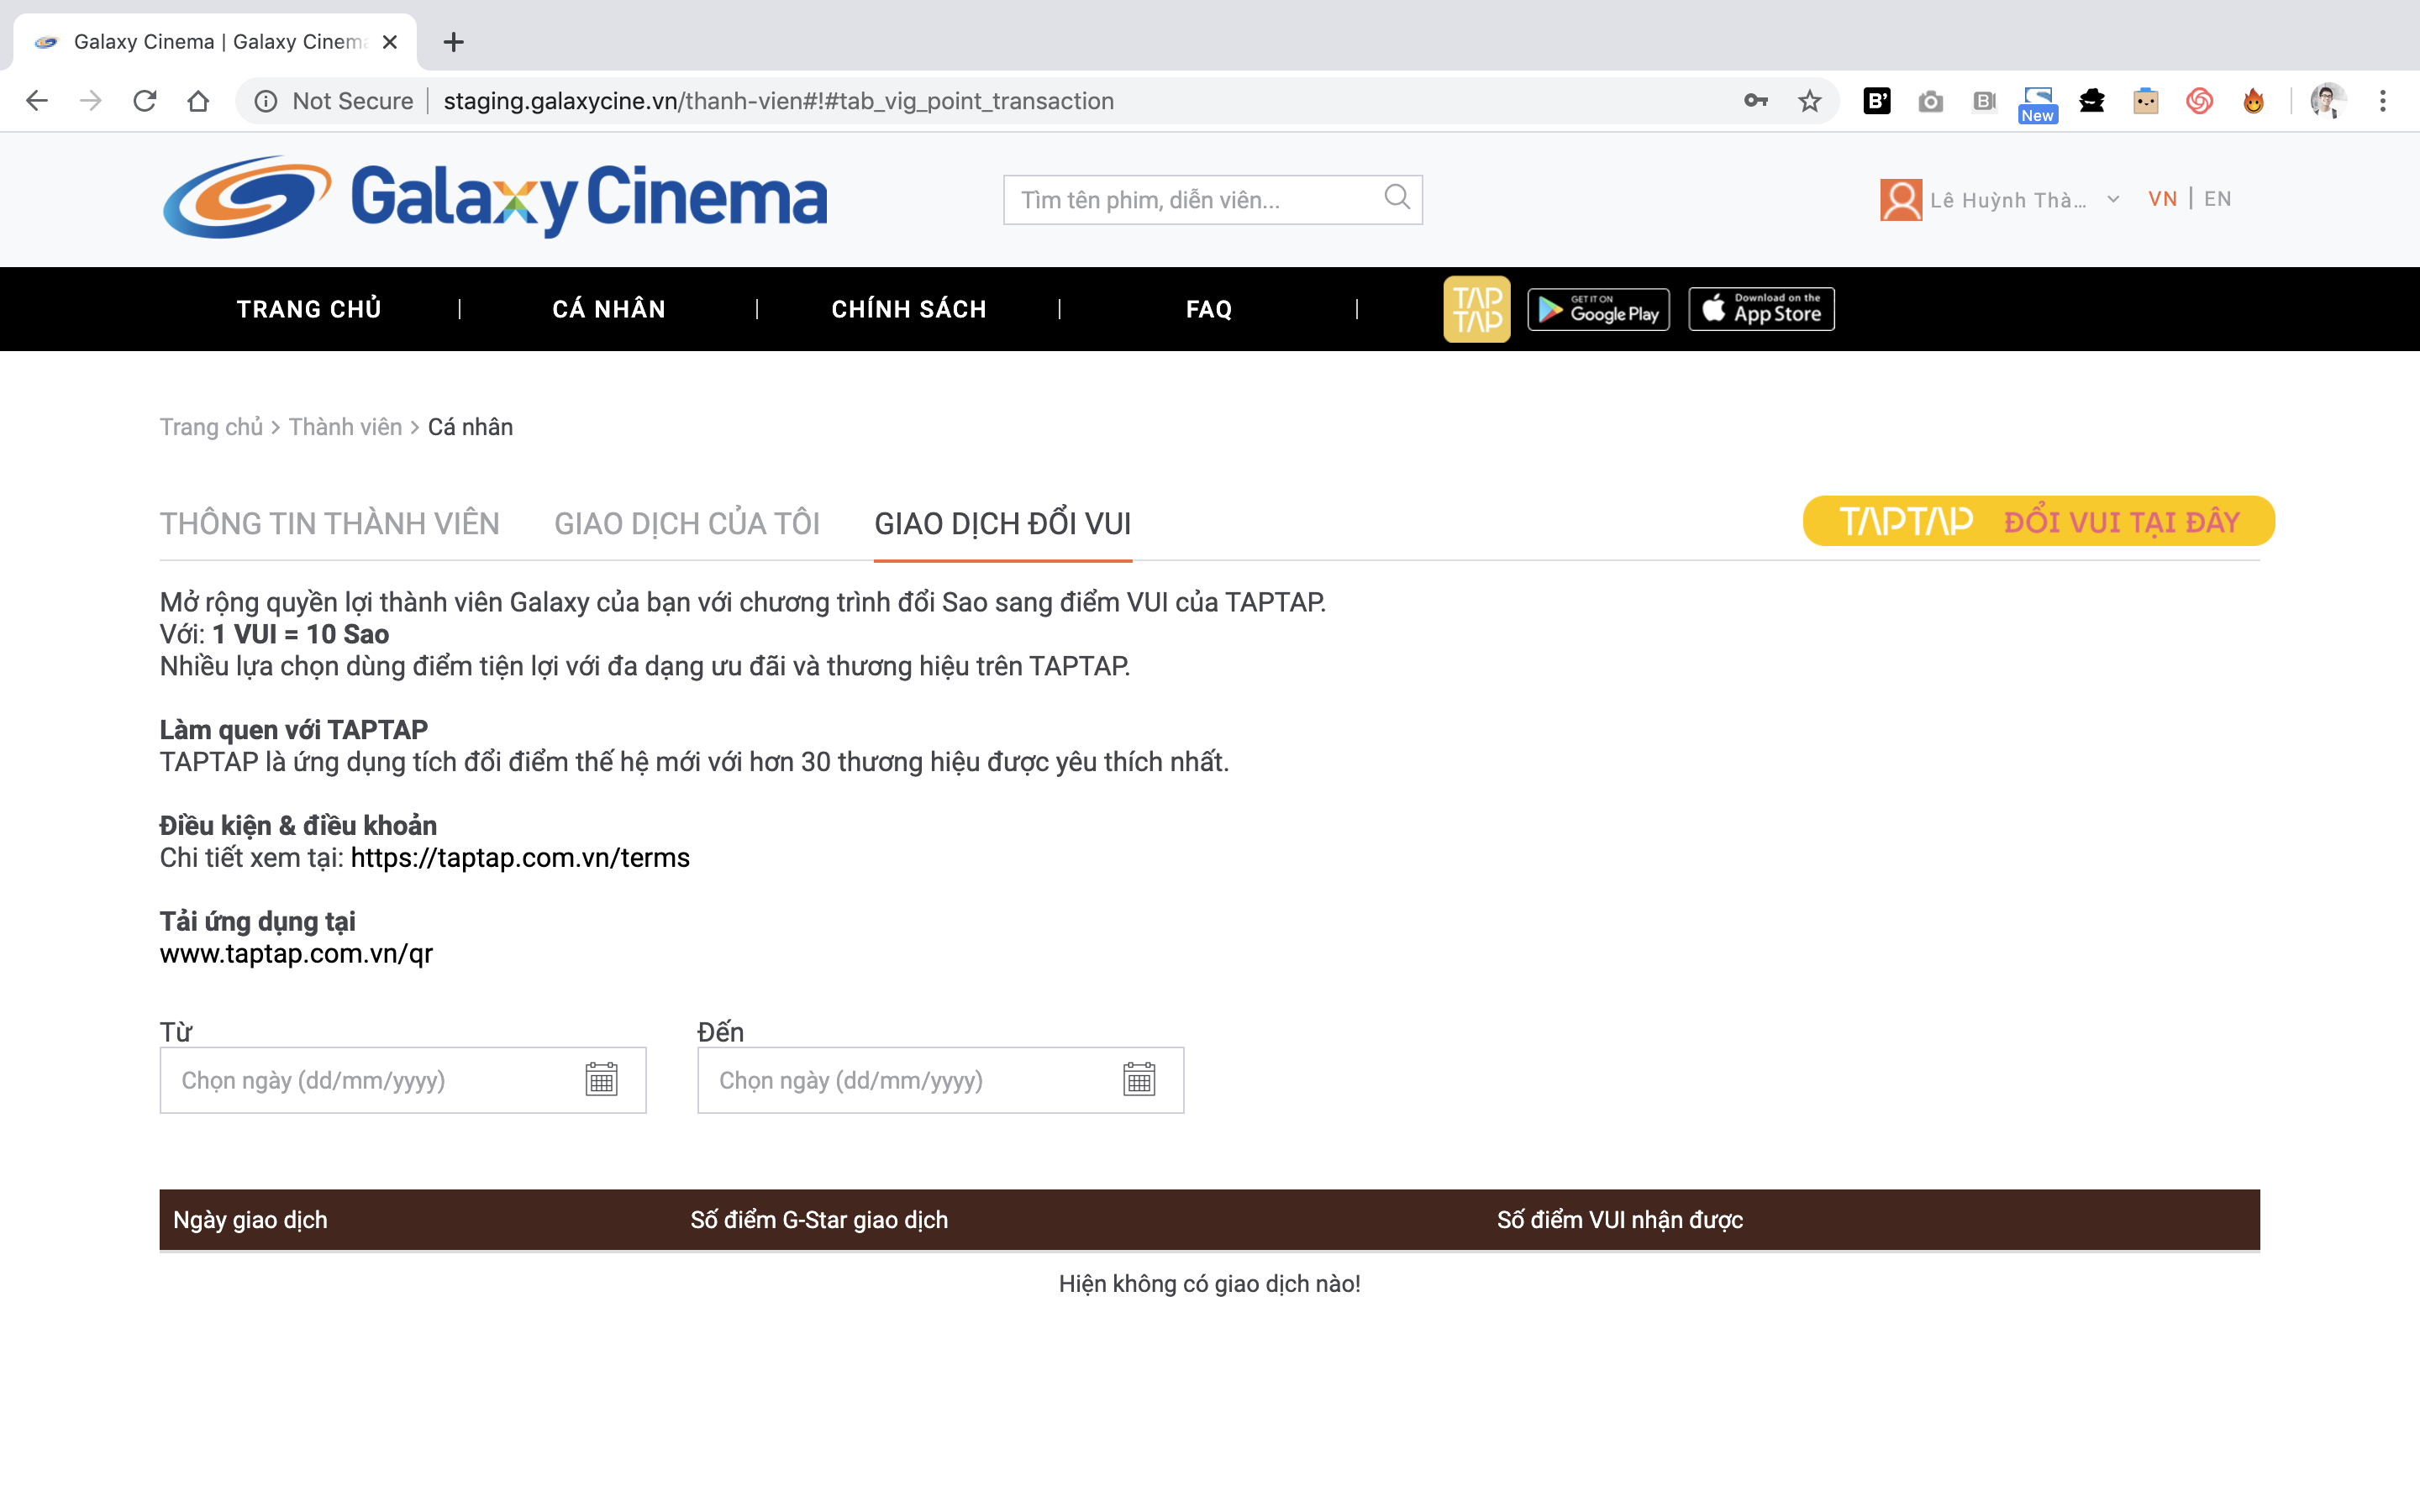
Task: Open Chrome three-dot menu
Action: pos(2382,101)
